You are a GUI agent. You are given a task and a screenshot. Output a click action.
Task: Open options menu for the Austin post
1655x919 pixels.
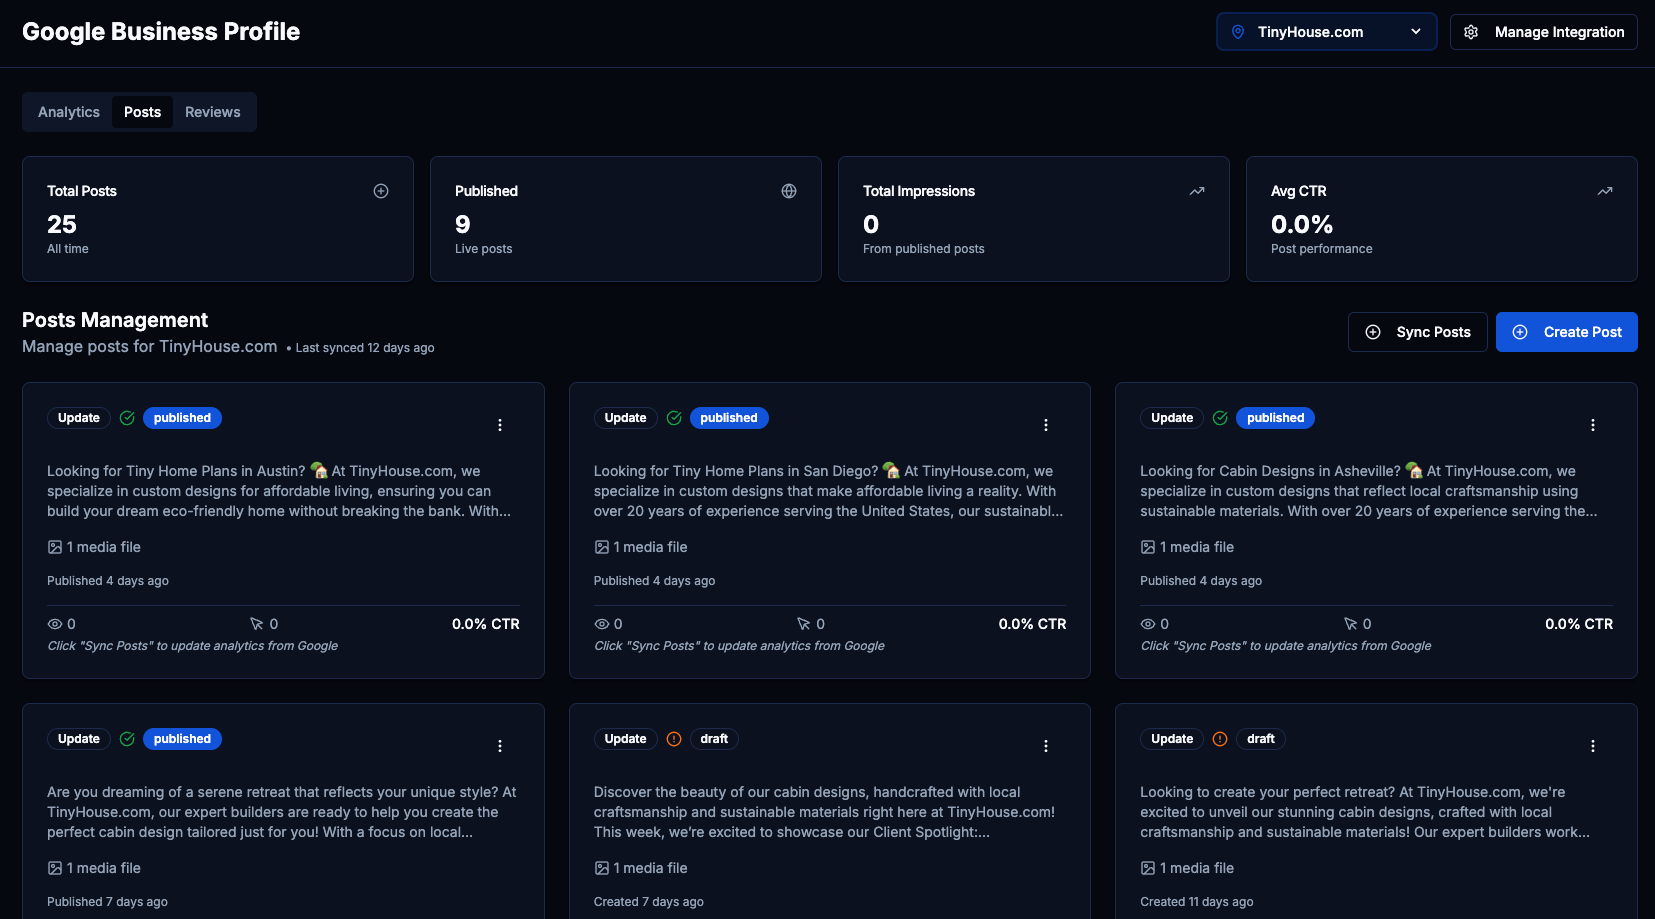coord(500,425)
